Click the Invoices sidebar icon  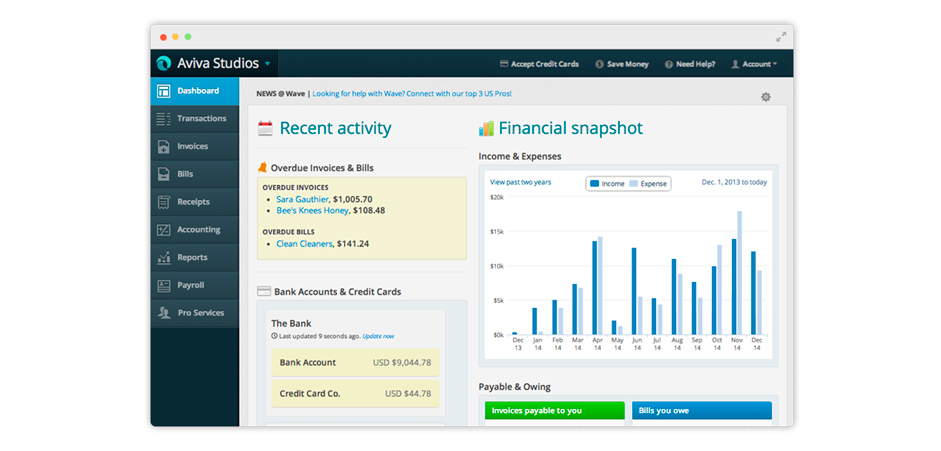pos(163,146)
